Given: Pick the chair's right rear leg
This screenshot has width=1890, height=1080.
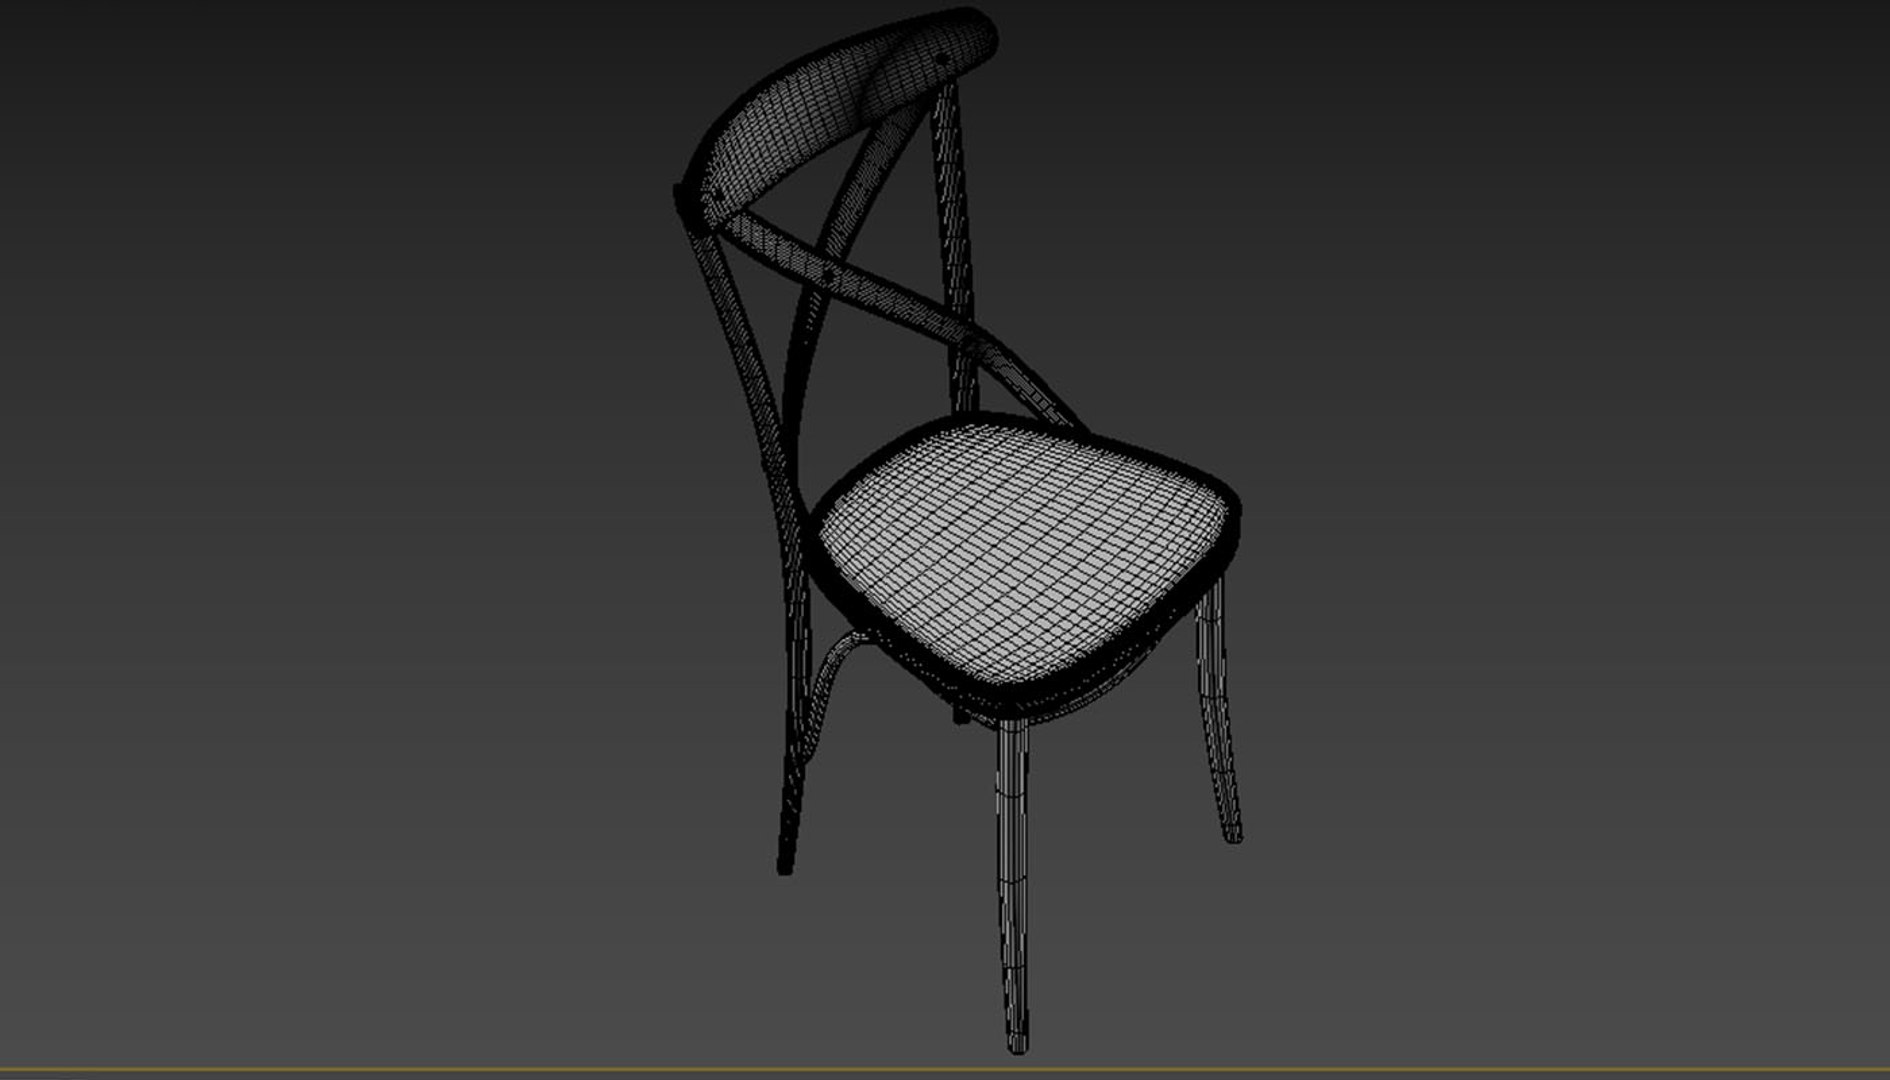Looking at the screenshot, I should (1220, 709).
